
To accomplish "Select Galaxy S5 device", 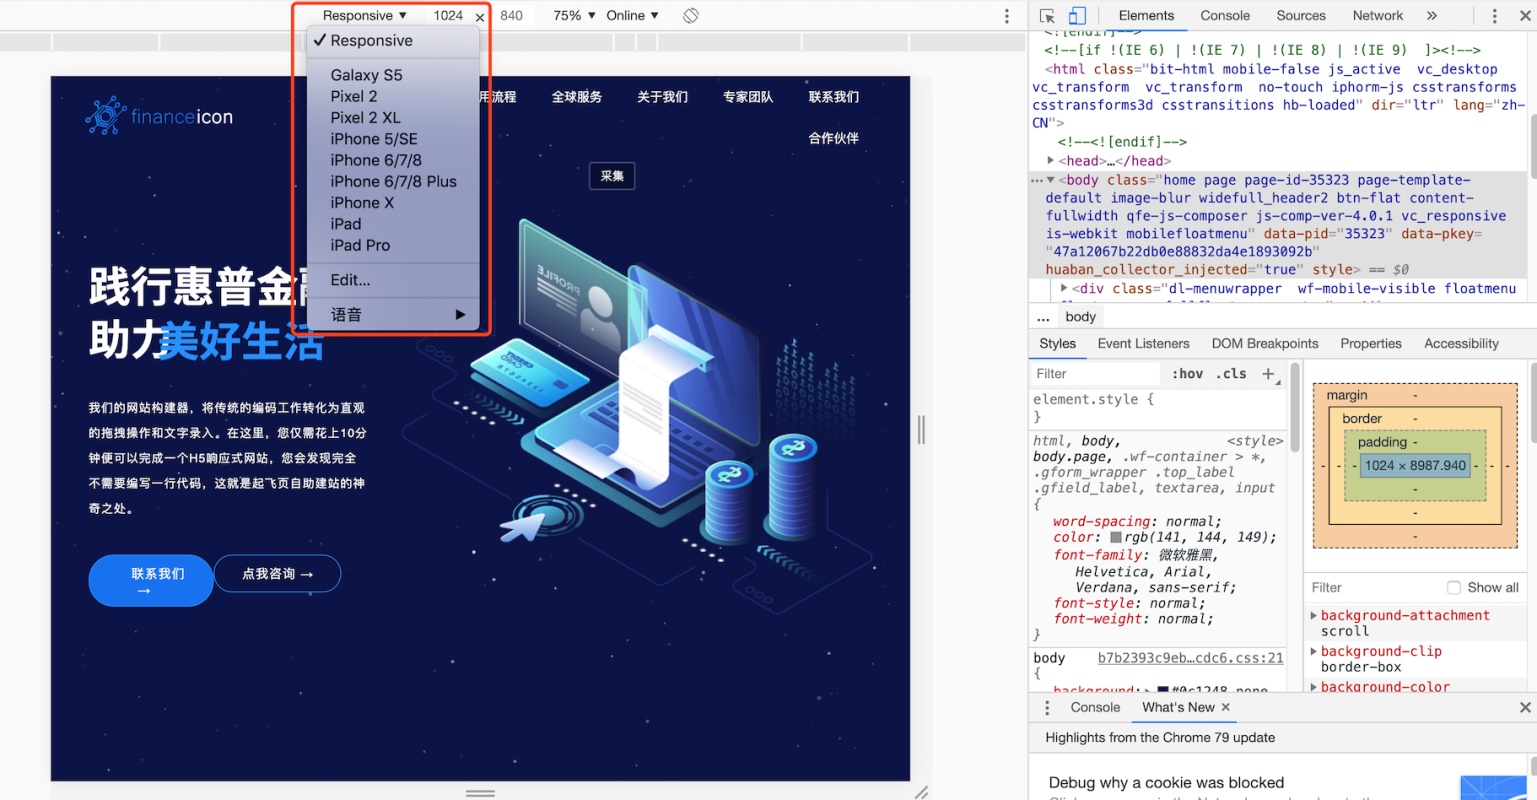I will click(392, 75).
